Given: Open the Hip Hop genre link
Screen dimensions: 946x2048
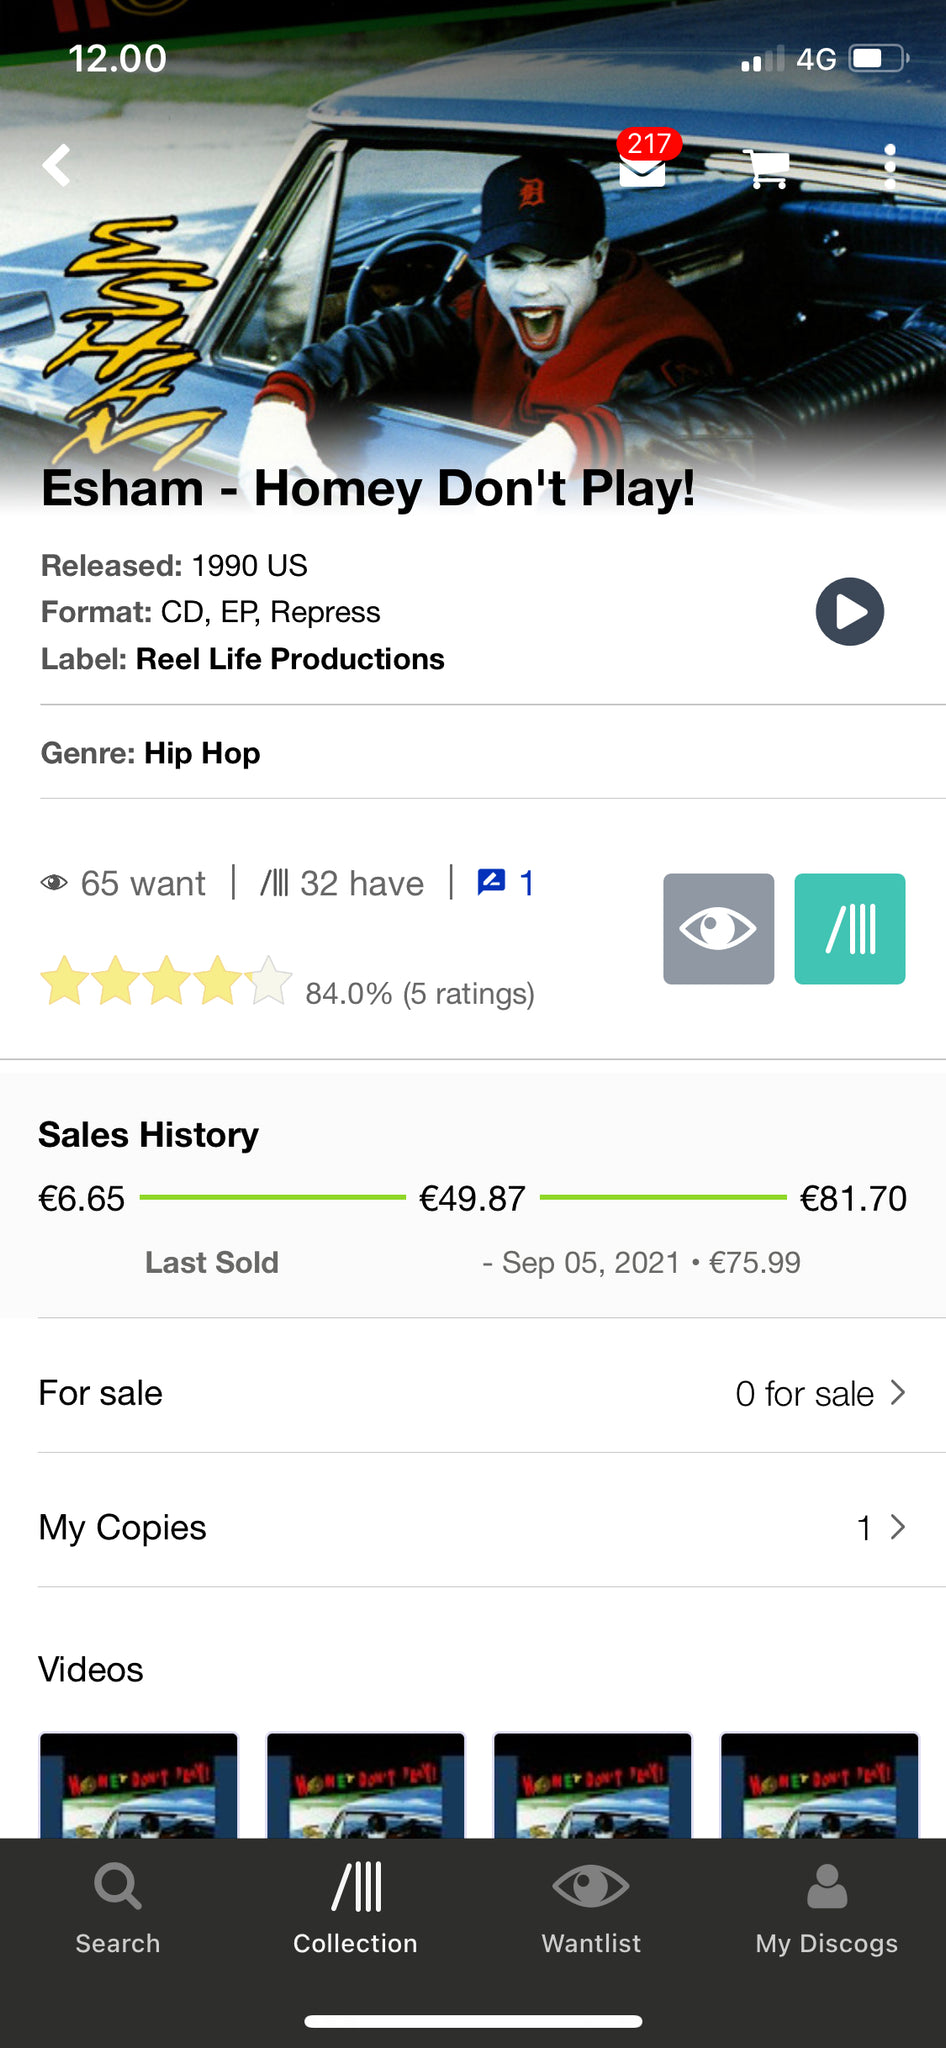Looking at the screenshot, I should tap(202, 753).
